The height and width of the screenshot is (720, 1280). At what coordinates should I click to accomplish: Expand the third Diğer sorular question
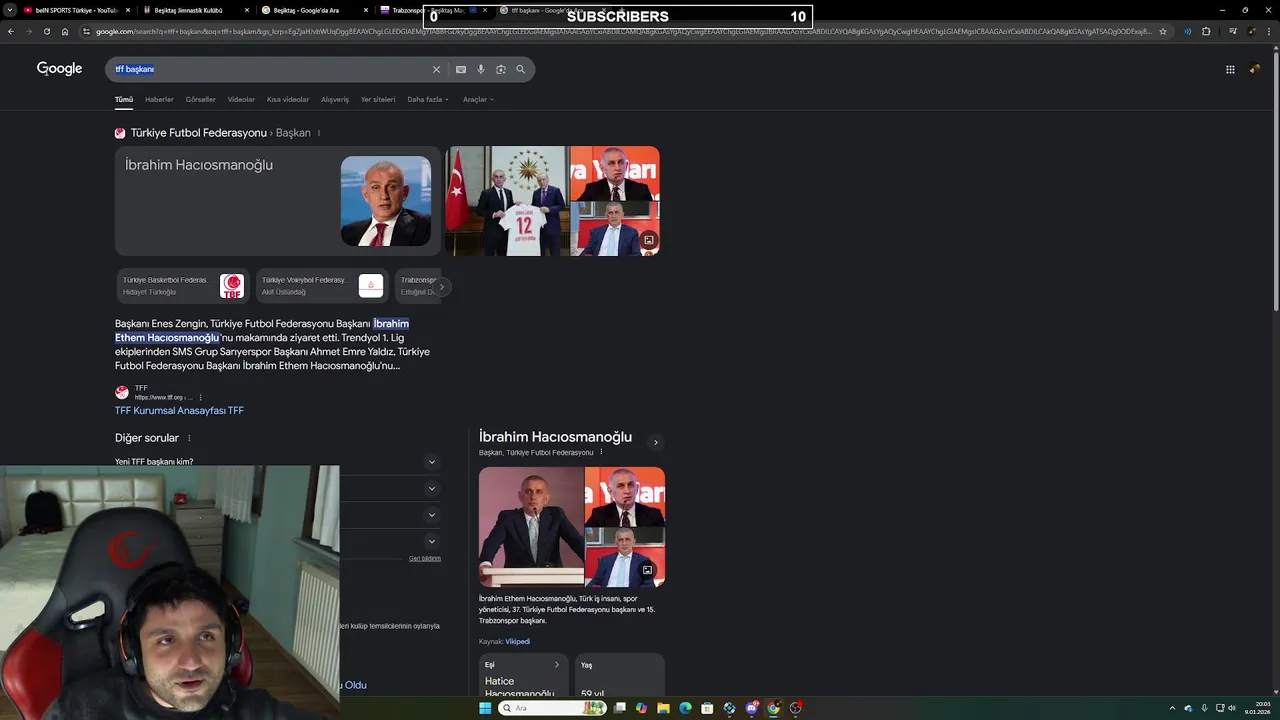431,515
